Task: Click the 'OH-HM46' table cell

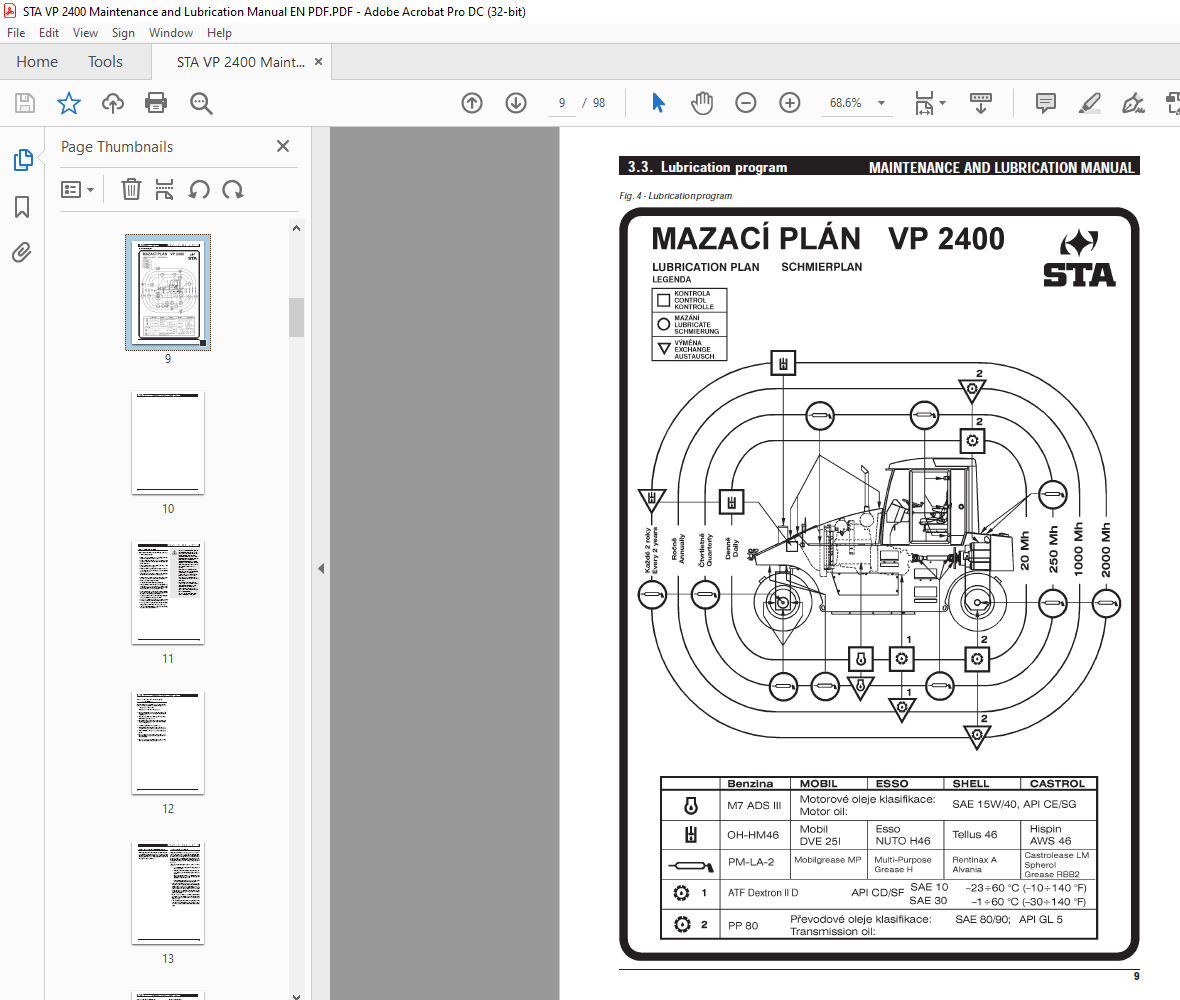Action: 753,834
